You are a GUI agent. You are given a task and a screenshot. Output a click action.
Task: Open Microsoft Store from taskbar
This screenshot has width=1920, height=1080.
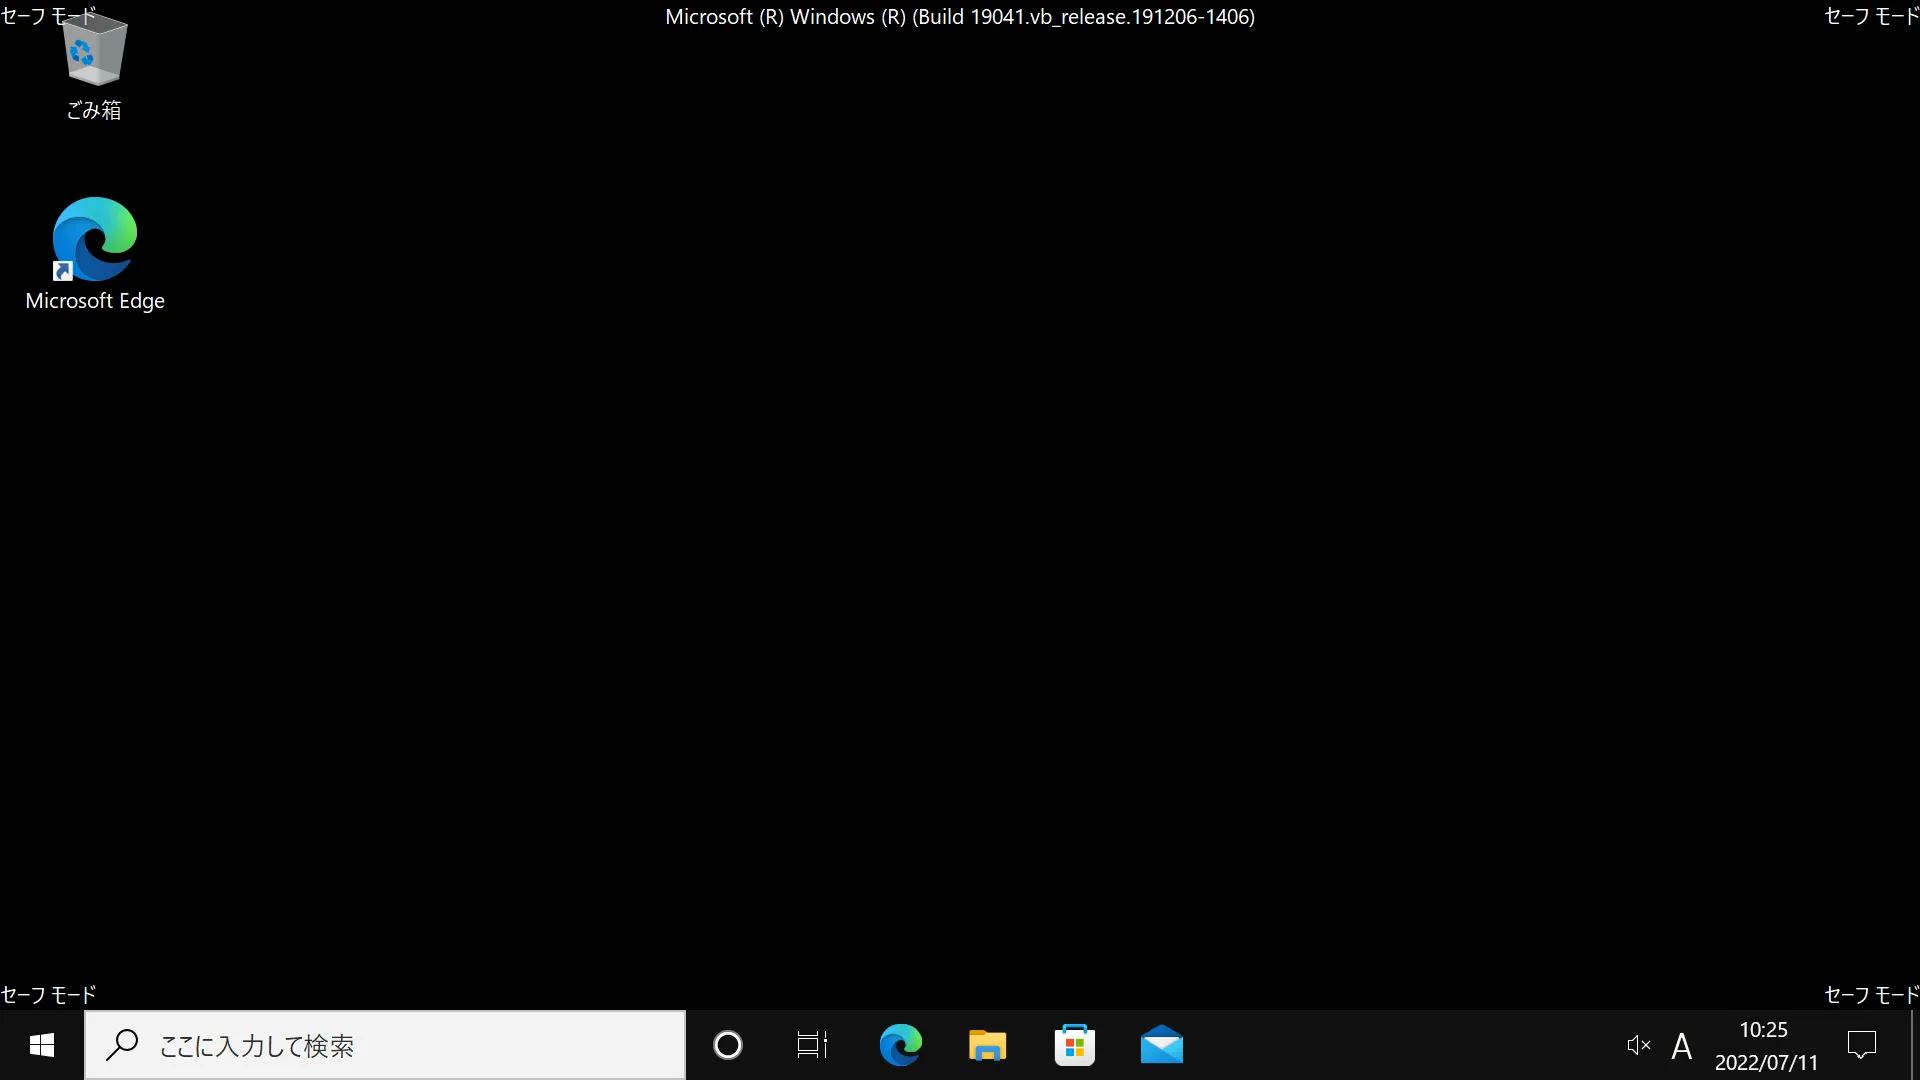1075,1044
